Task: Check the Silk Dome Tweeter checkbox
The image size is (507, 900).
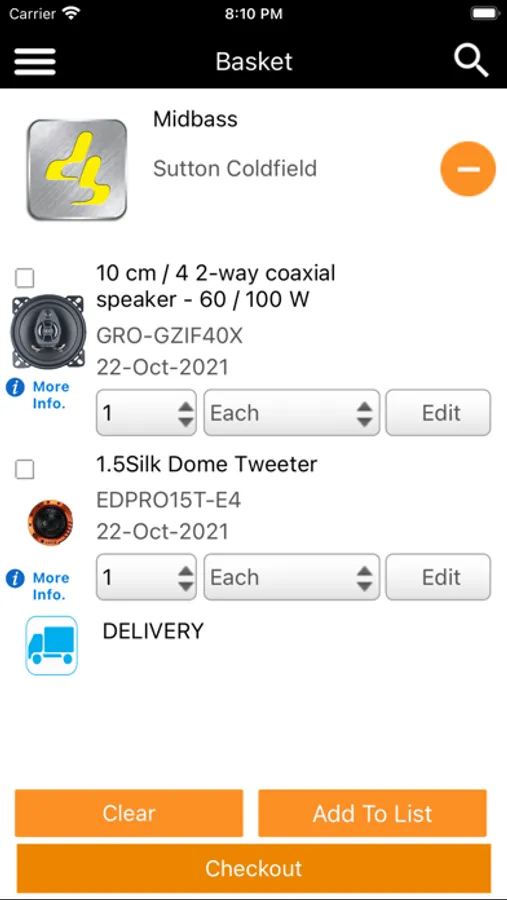Action: point(25,470)
